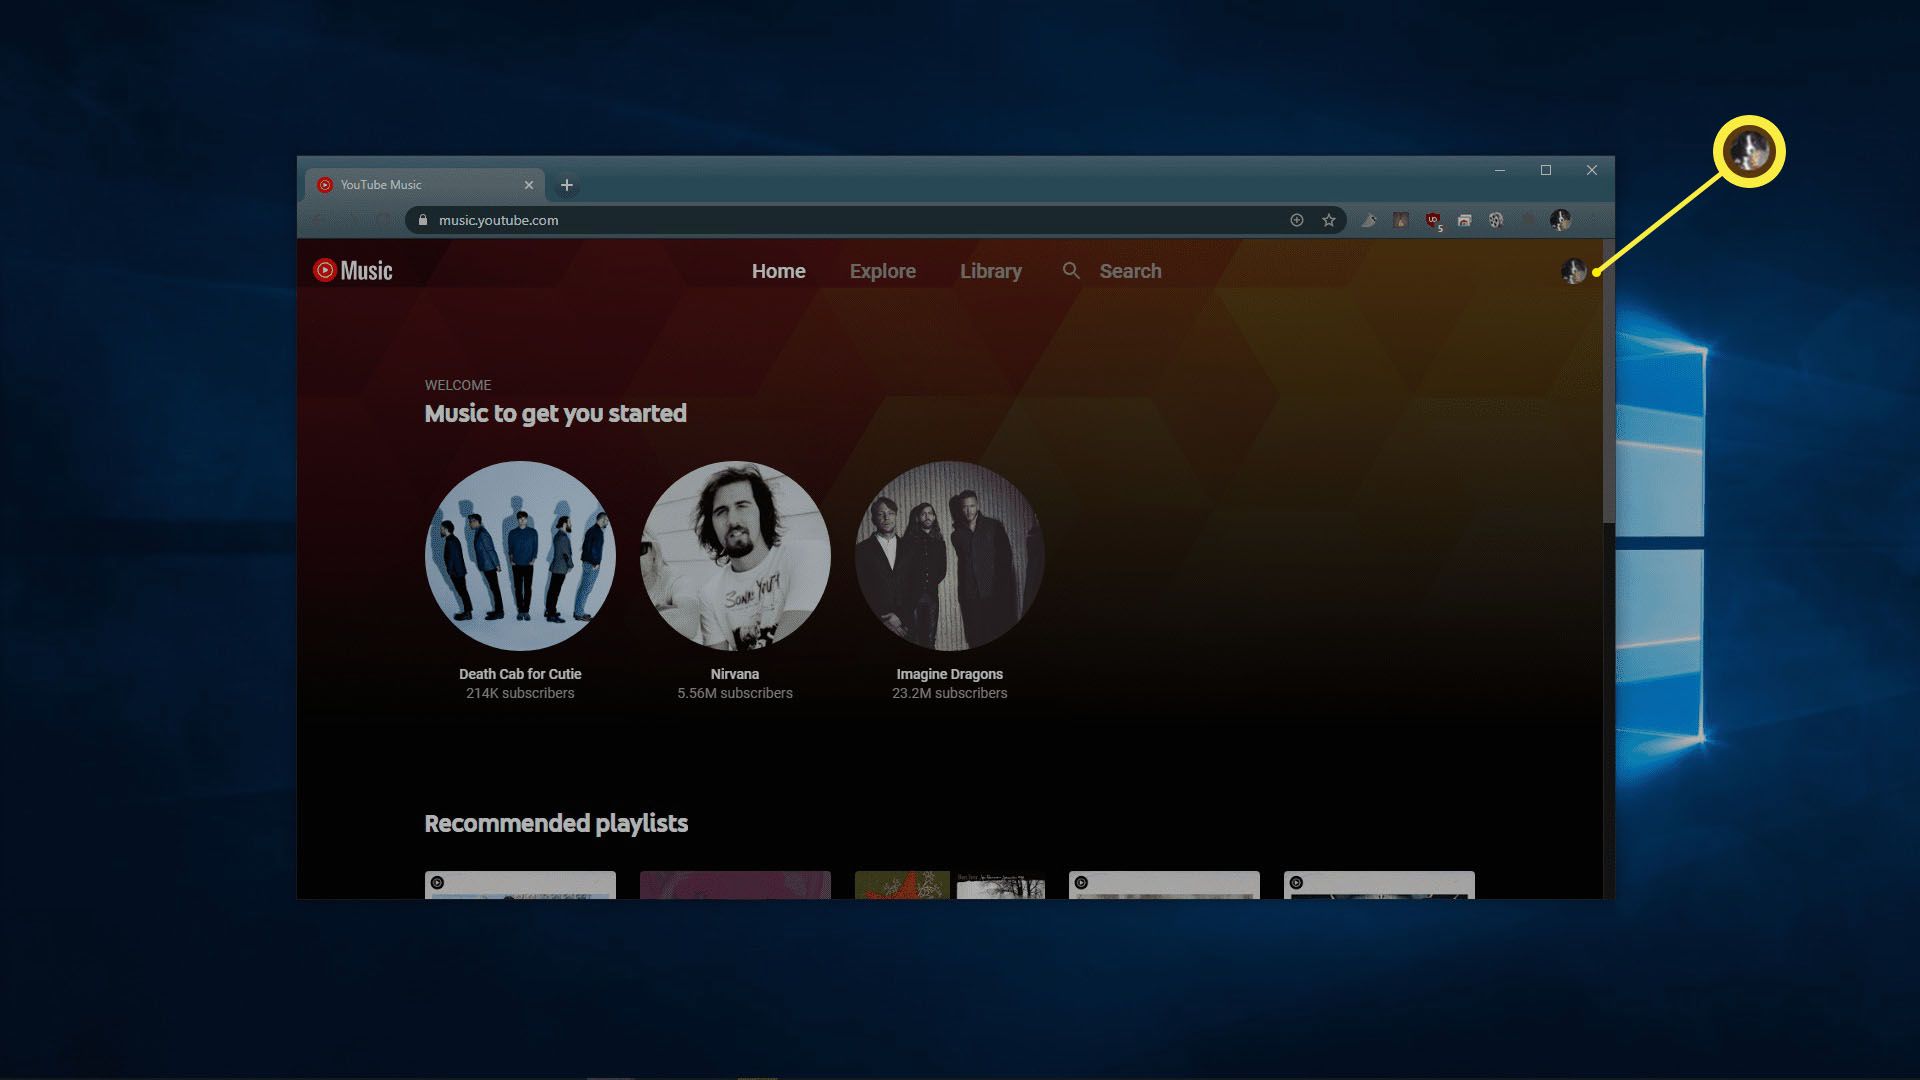Click the user account profile icon

pyautogui.click(x=1575, y=270)
